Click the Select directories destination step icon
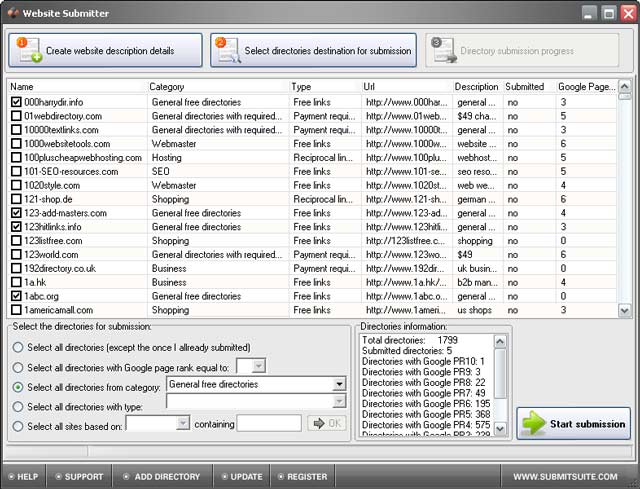The width and height of the screenshot is (640, 489). point(228,50)
